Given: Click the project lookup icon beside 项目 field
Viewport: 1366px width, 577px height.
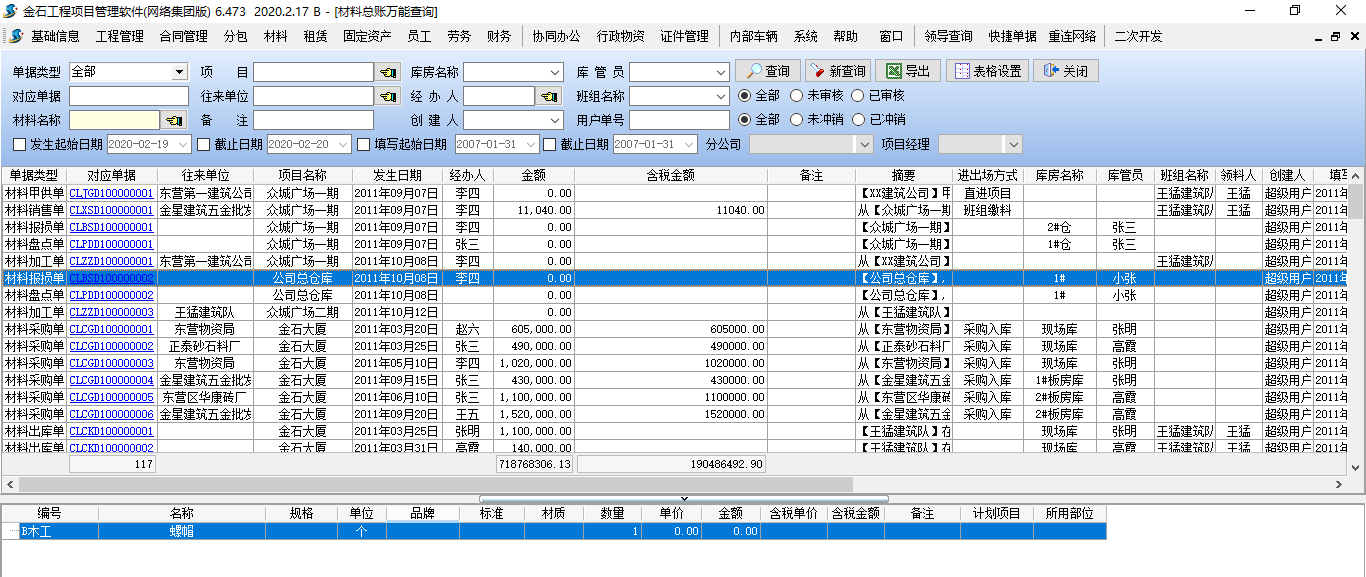Looking at the screenshot, I should click(387, 72).
